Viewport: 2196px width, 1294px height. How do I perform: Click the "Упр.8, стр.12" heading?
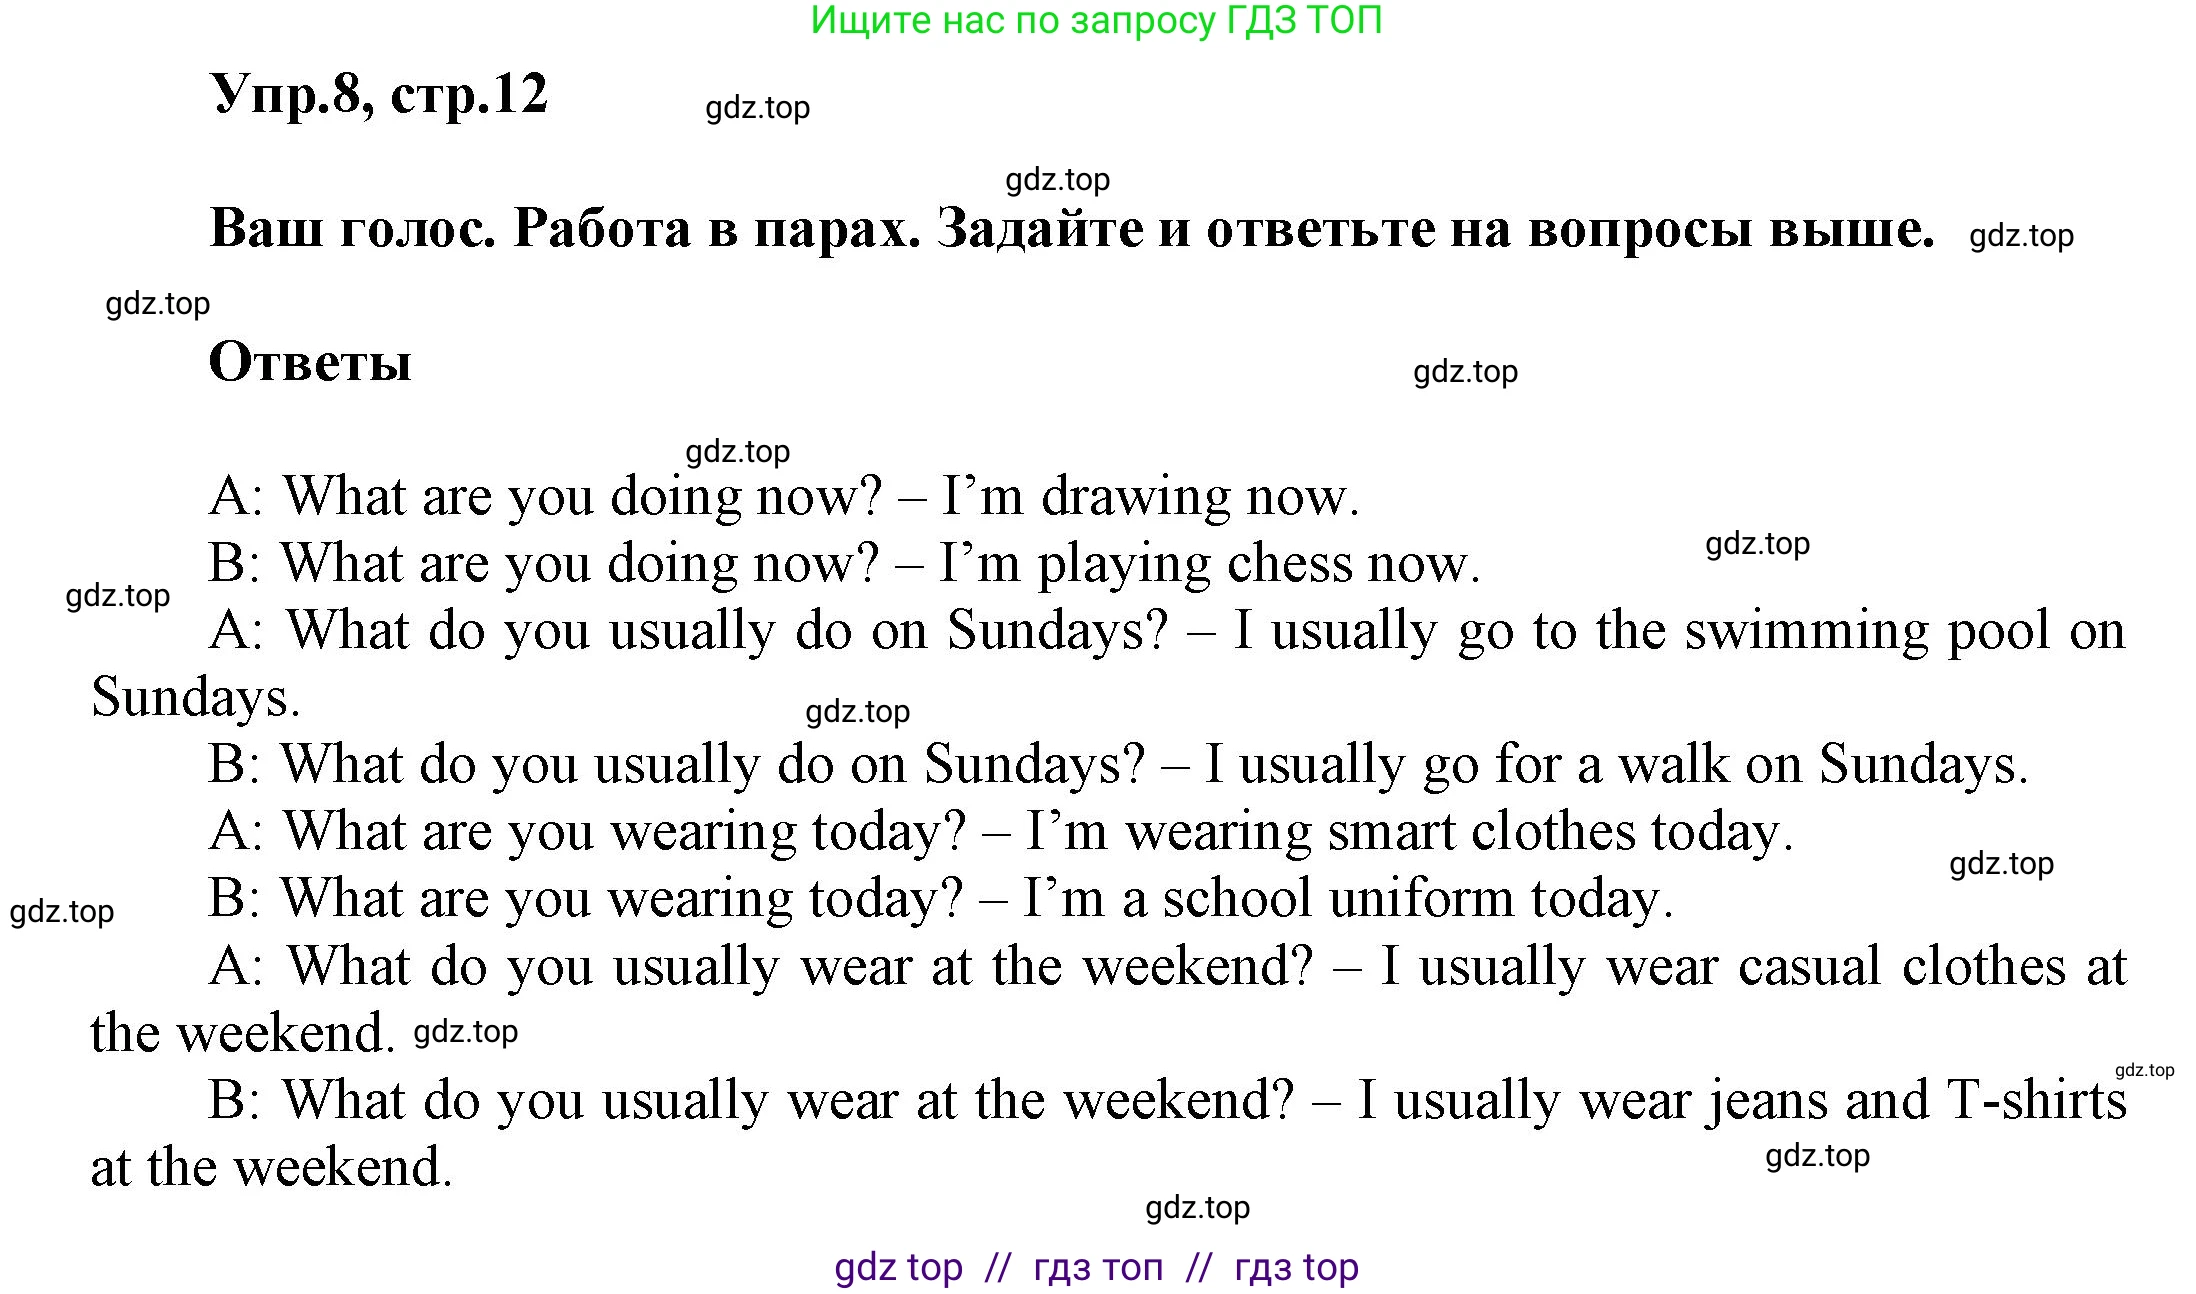pyautogui.click(x=379, y=95)
